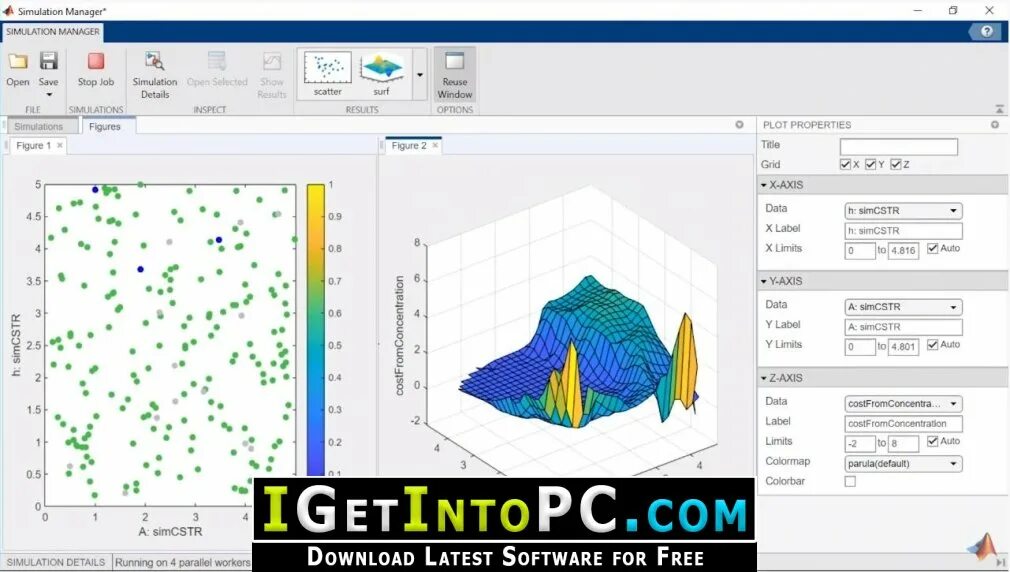Click the status bar end arrow icon

coord(999,562)
